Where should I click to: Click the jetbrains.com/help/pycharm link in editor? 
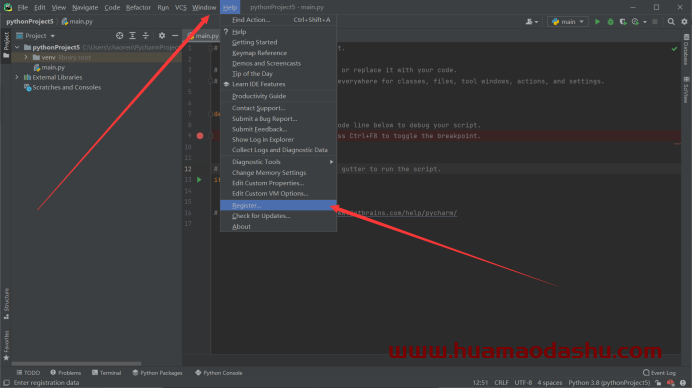[397, 213]
